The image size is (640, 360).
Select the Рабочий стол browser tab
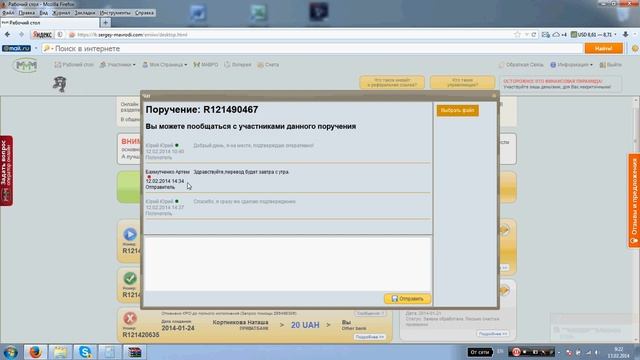tap(49, 23)
